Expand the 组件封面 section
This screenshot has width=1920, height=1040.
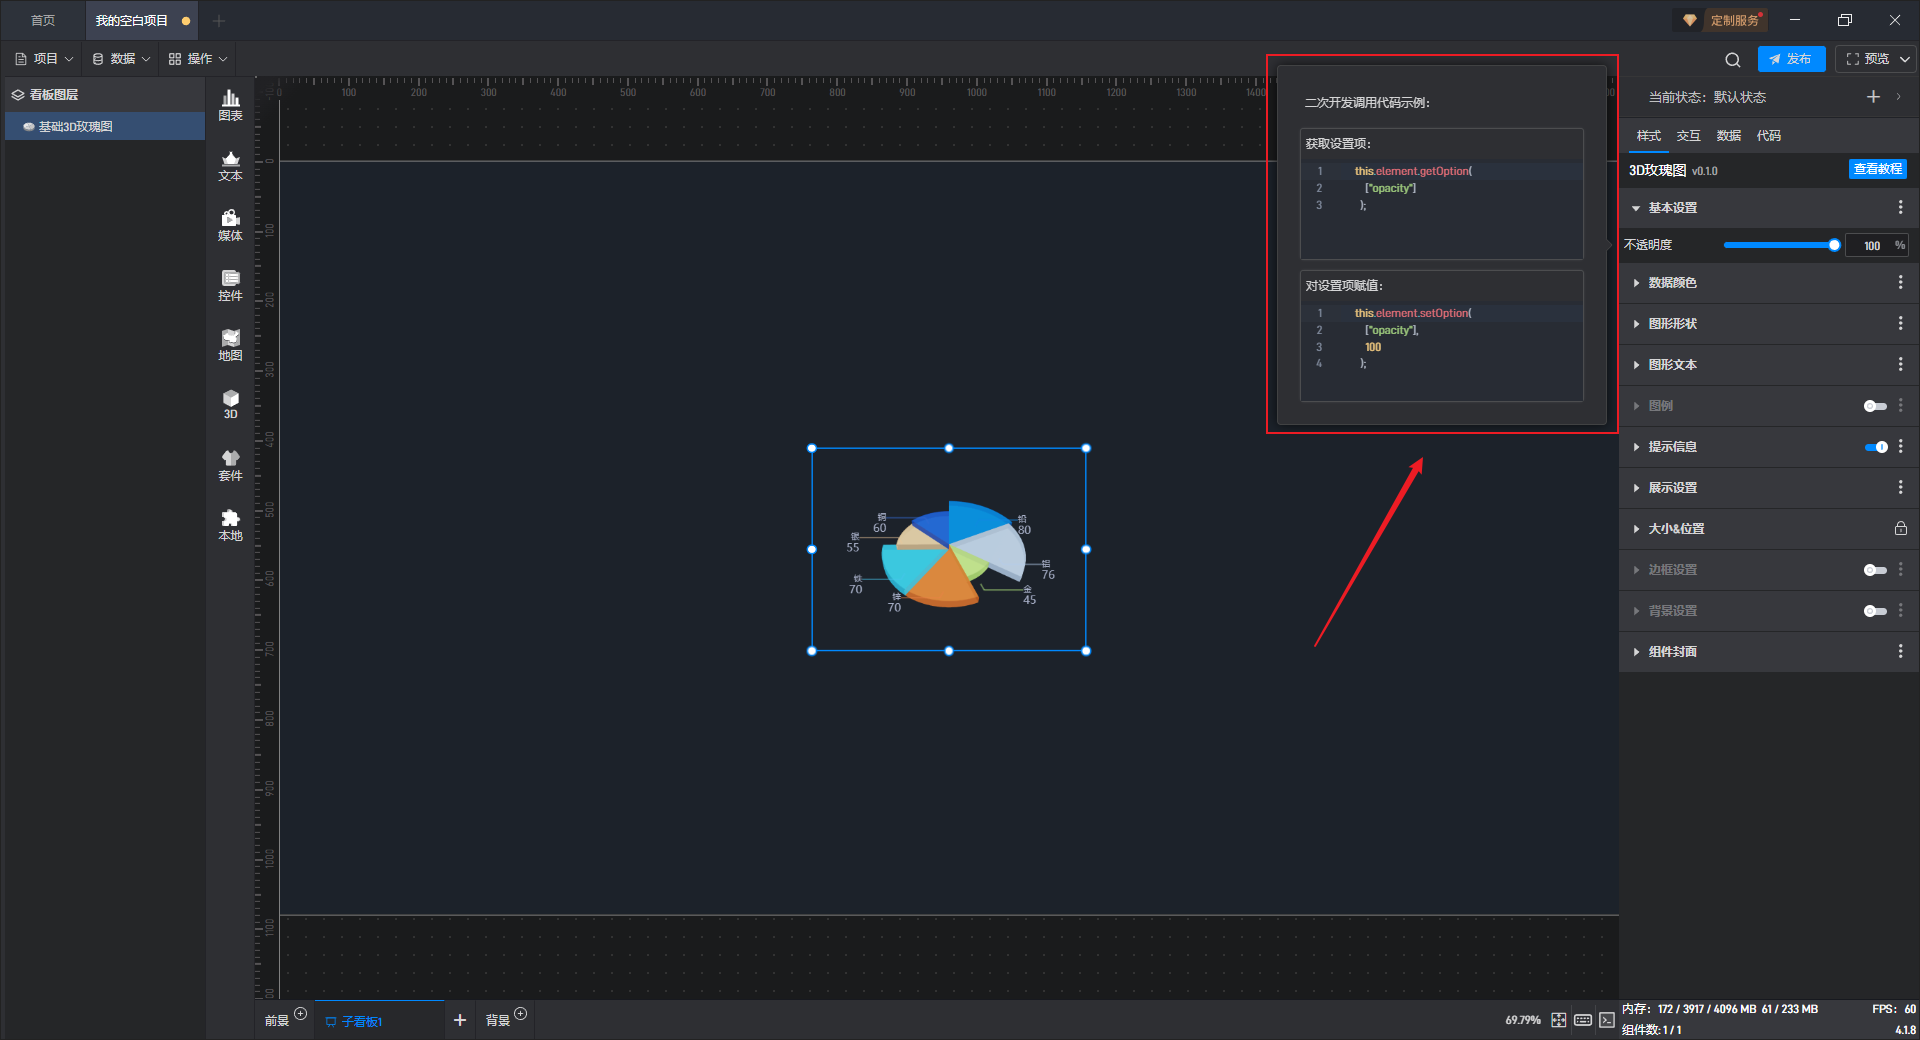point(1636,652)
